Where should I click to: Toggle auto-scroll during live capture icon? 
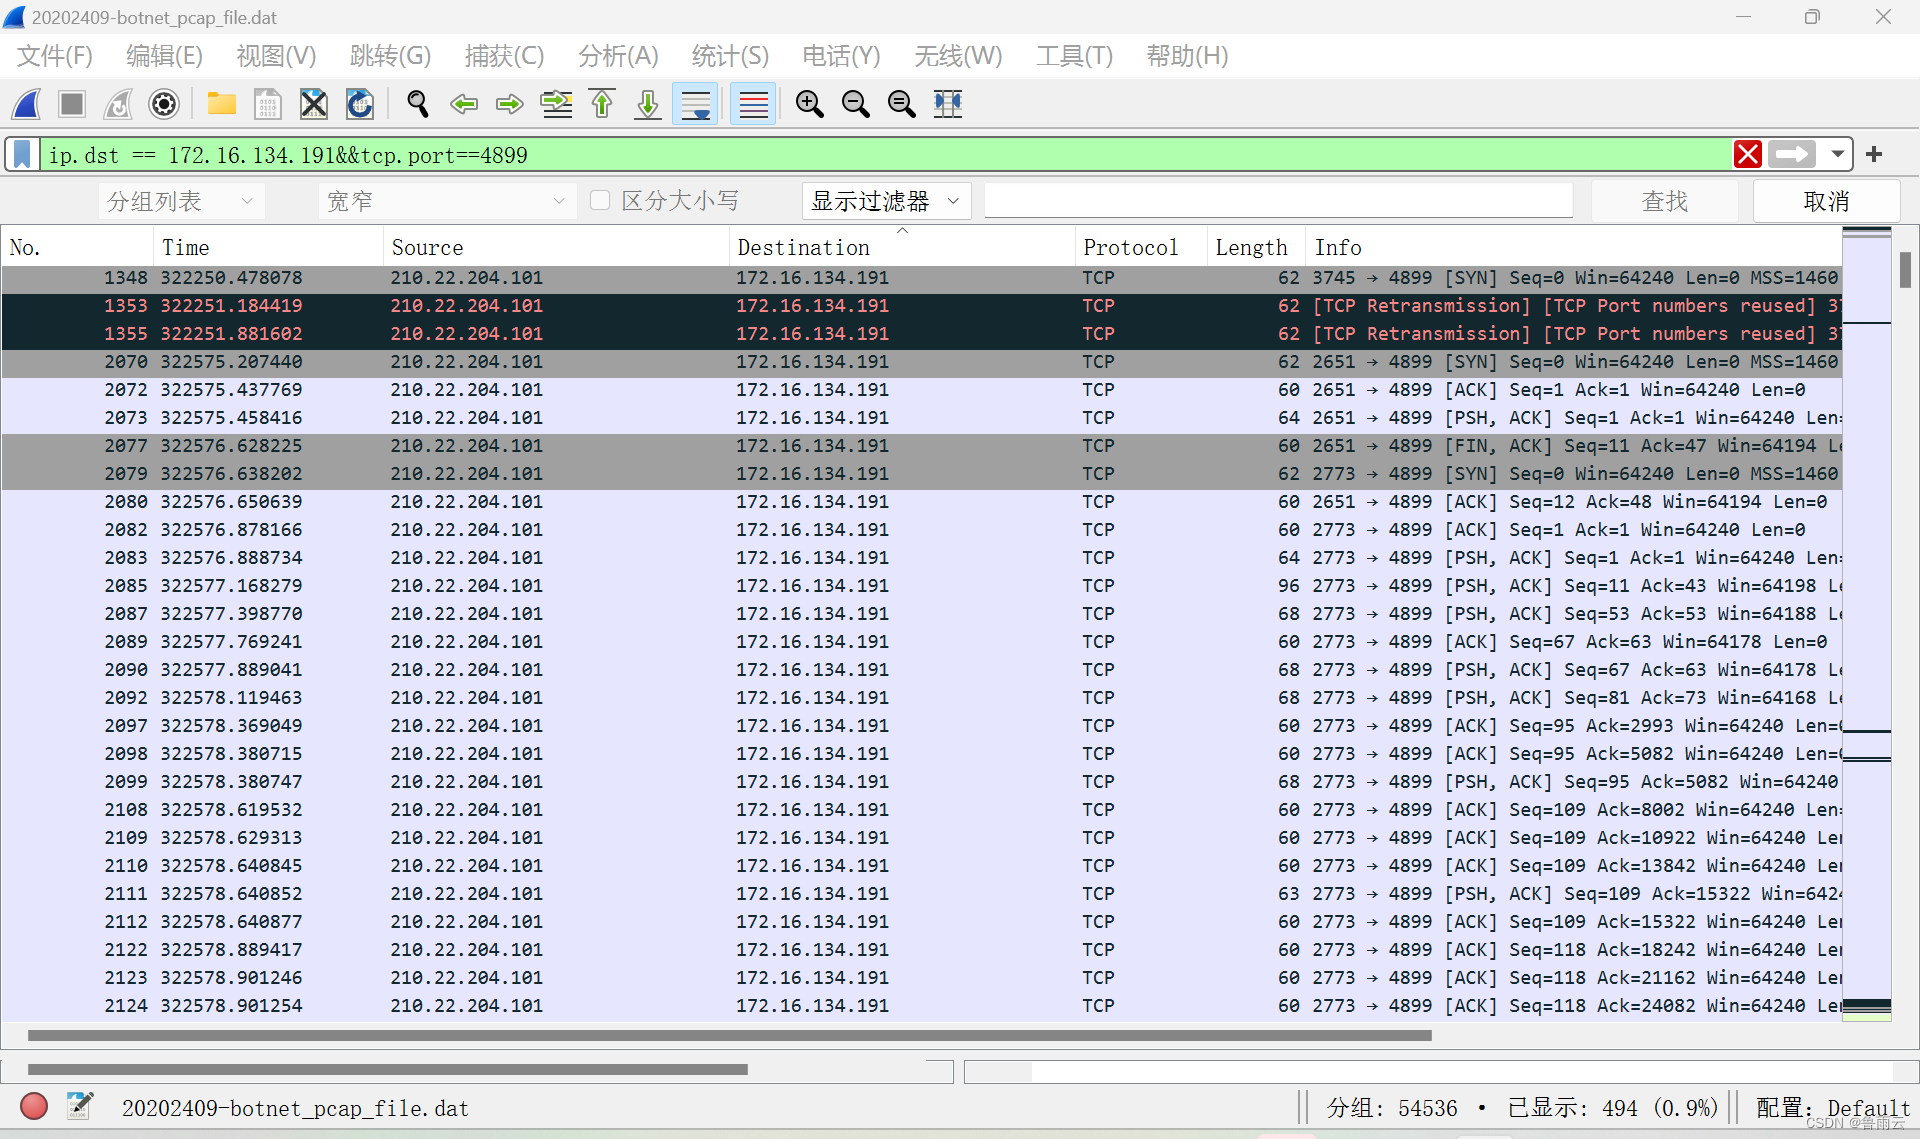[x=695, y=104]
